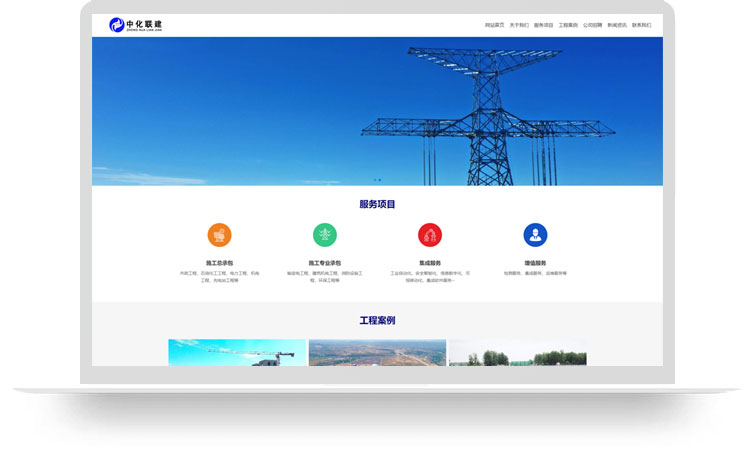This screenshot has width=751, height=462.
Task: Click the orange 施工总承包 service icon
Action: pyautogui.click(x=219, y=235)
